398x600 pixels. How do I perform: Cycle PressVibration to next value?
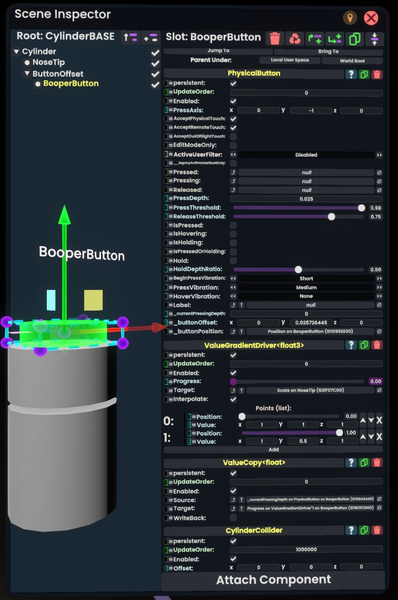click(x=379, y=287)
